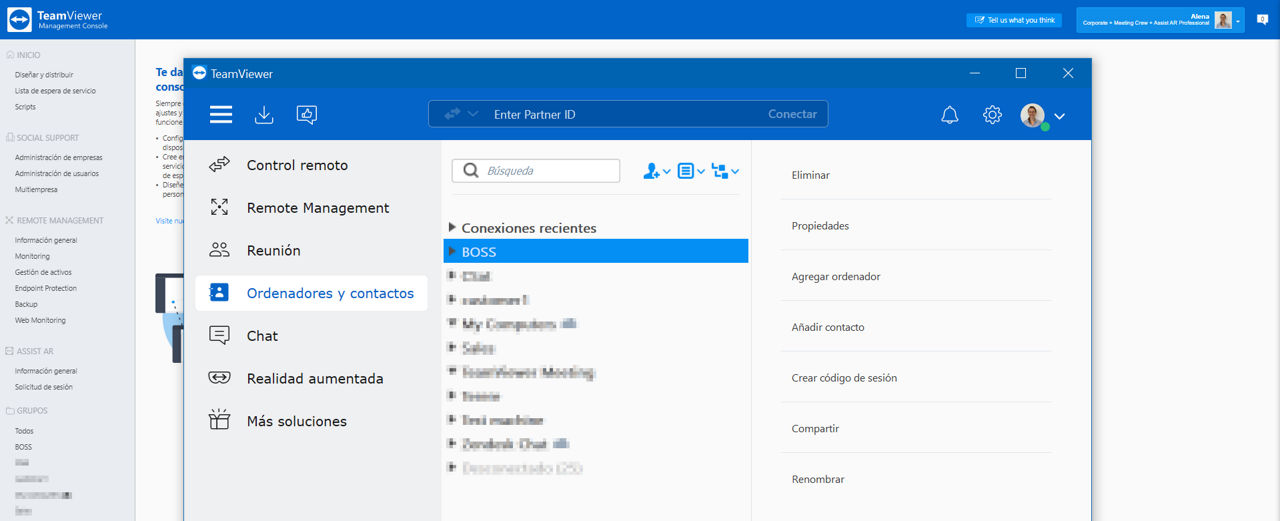Click the Búsqueda search field
The width and height of the screenshot is (1280, 521).
536,171
